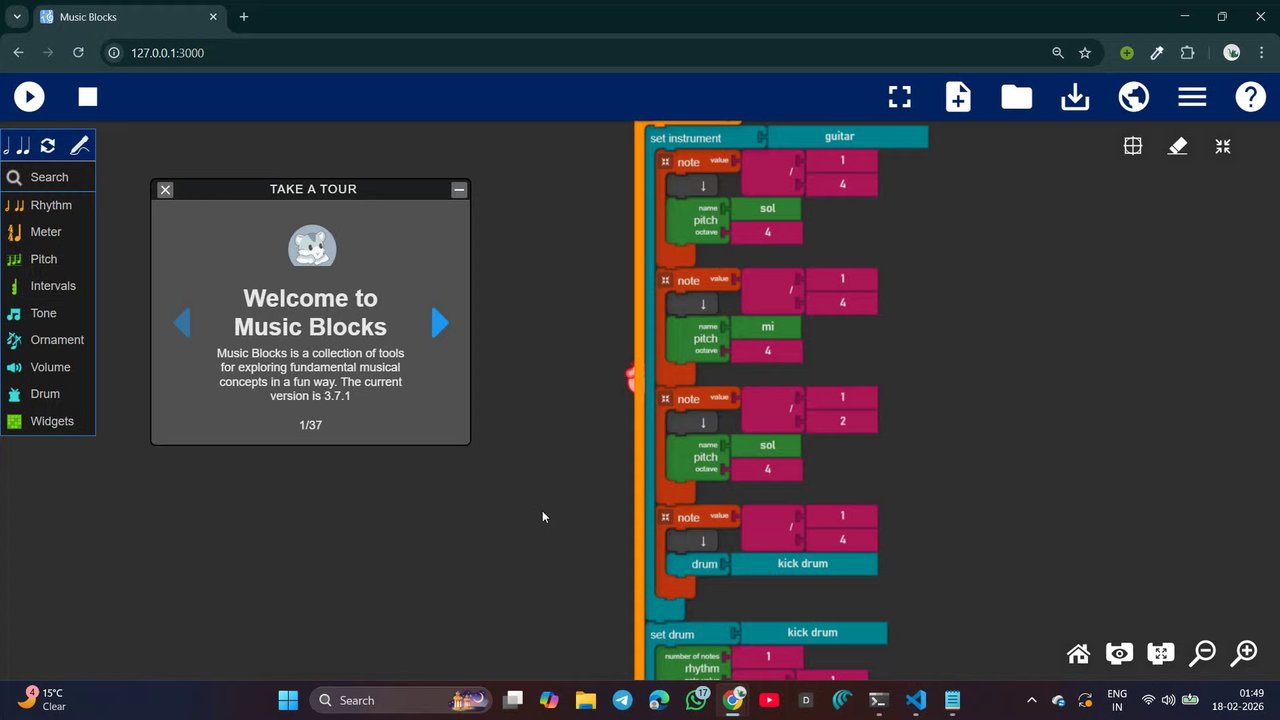
Task: Click the guitar instrument value block
Action: pos(848,137)
